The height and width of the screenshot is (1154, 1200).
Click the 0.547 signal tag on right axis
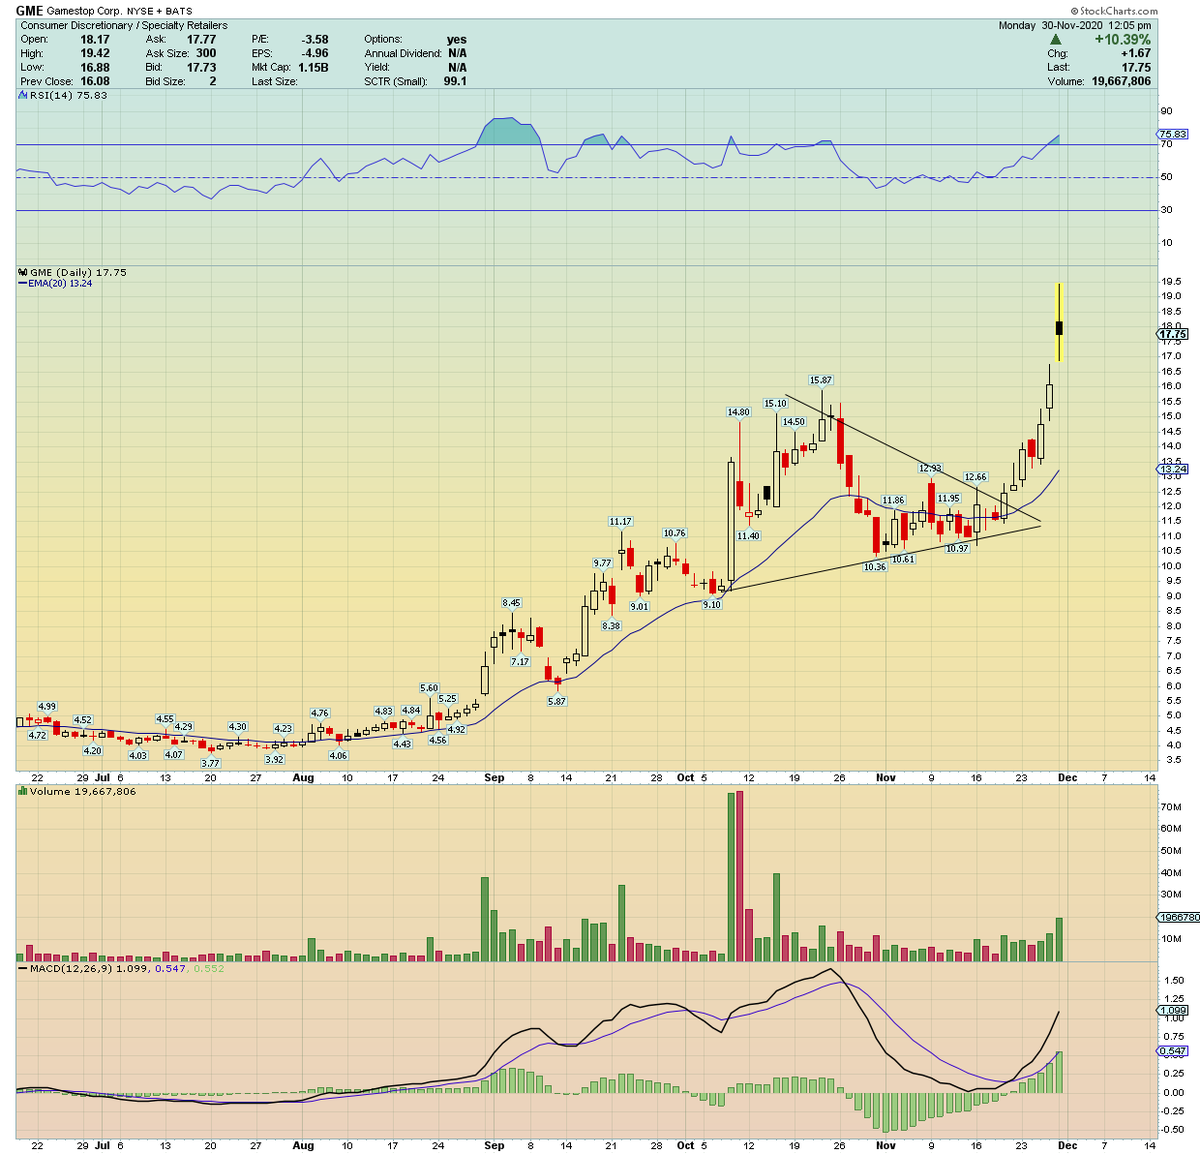coord(1172,1051)
